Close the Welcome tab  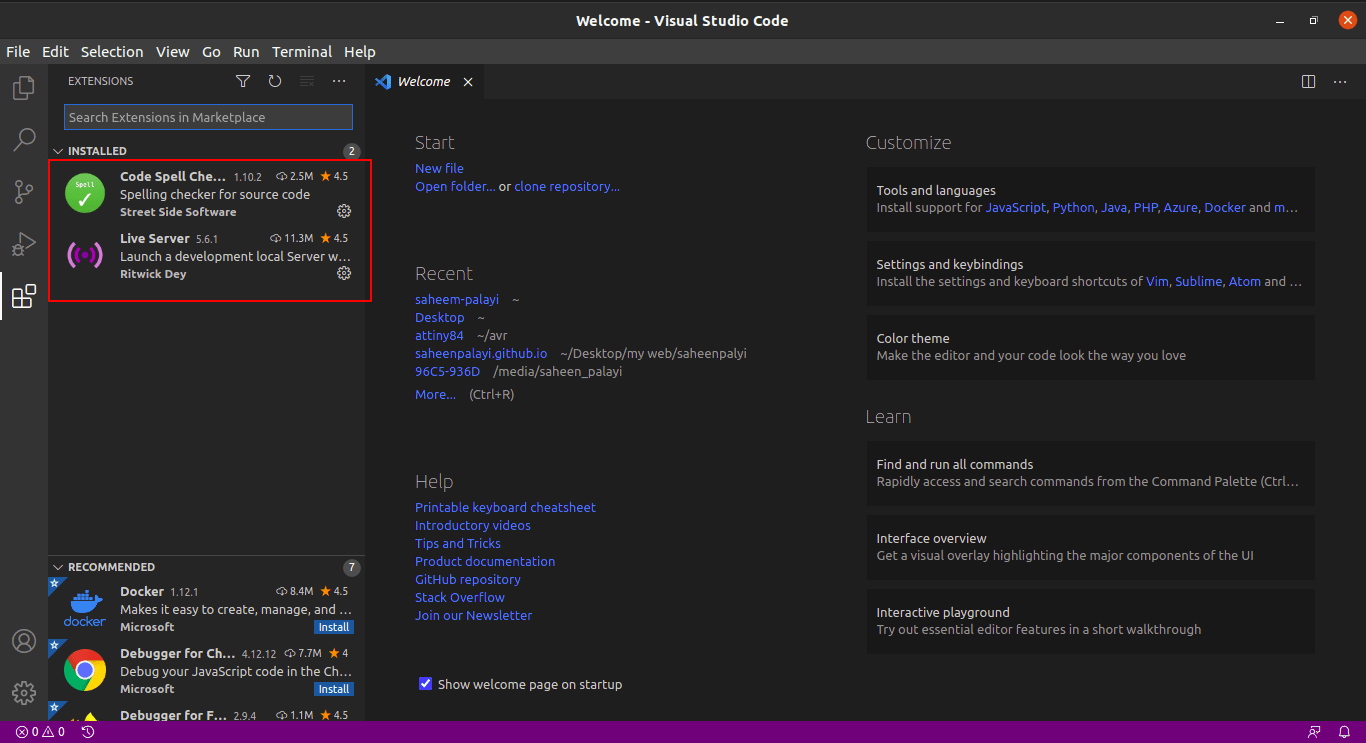click(468, 82)
